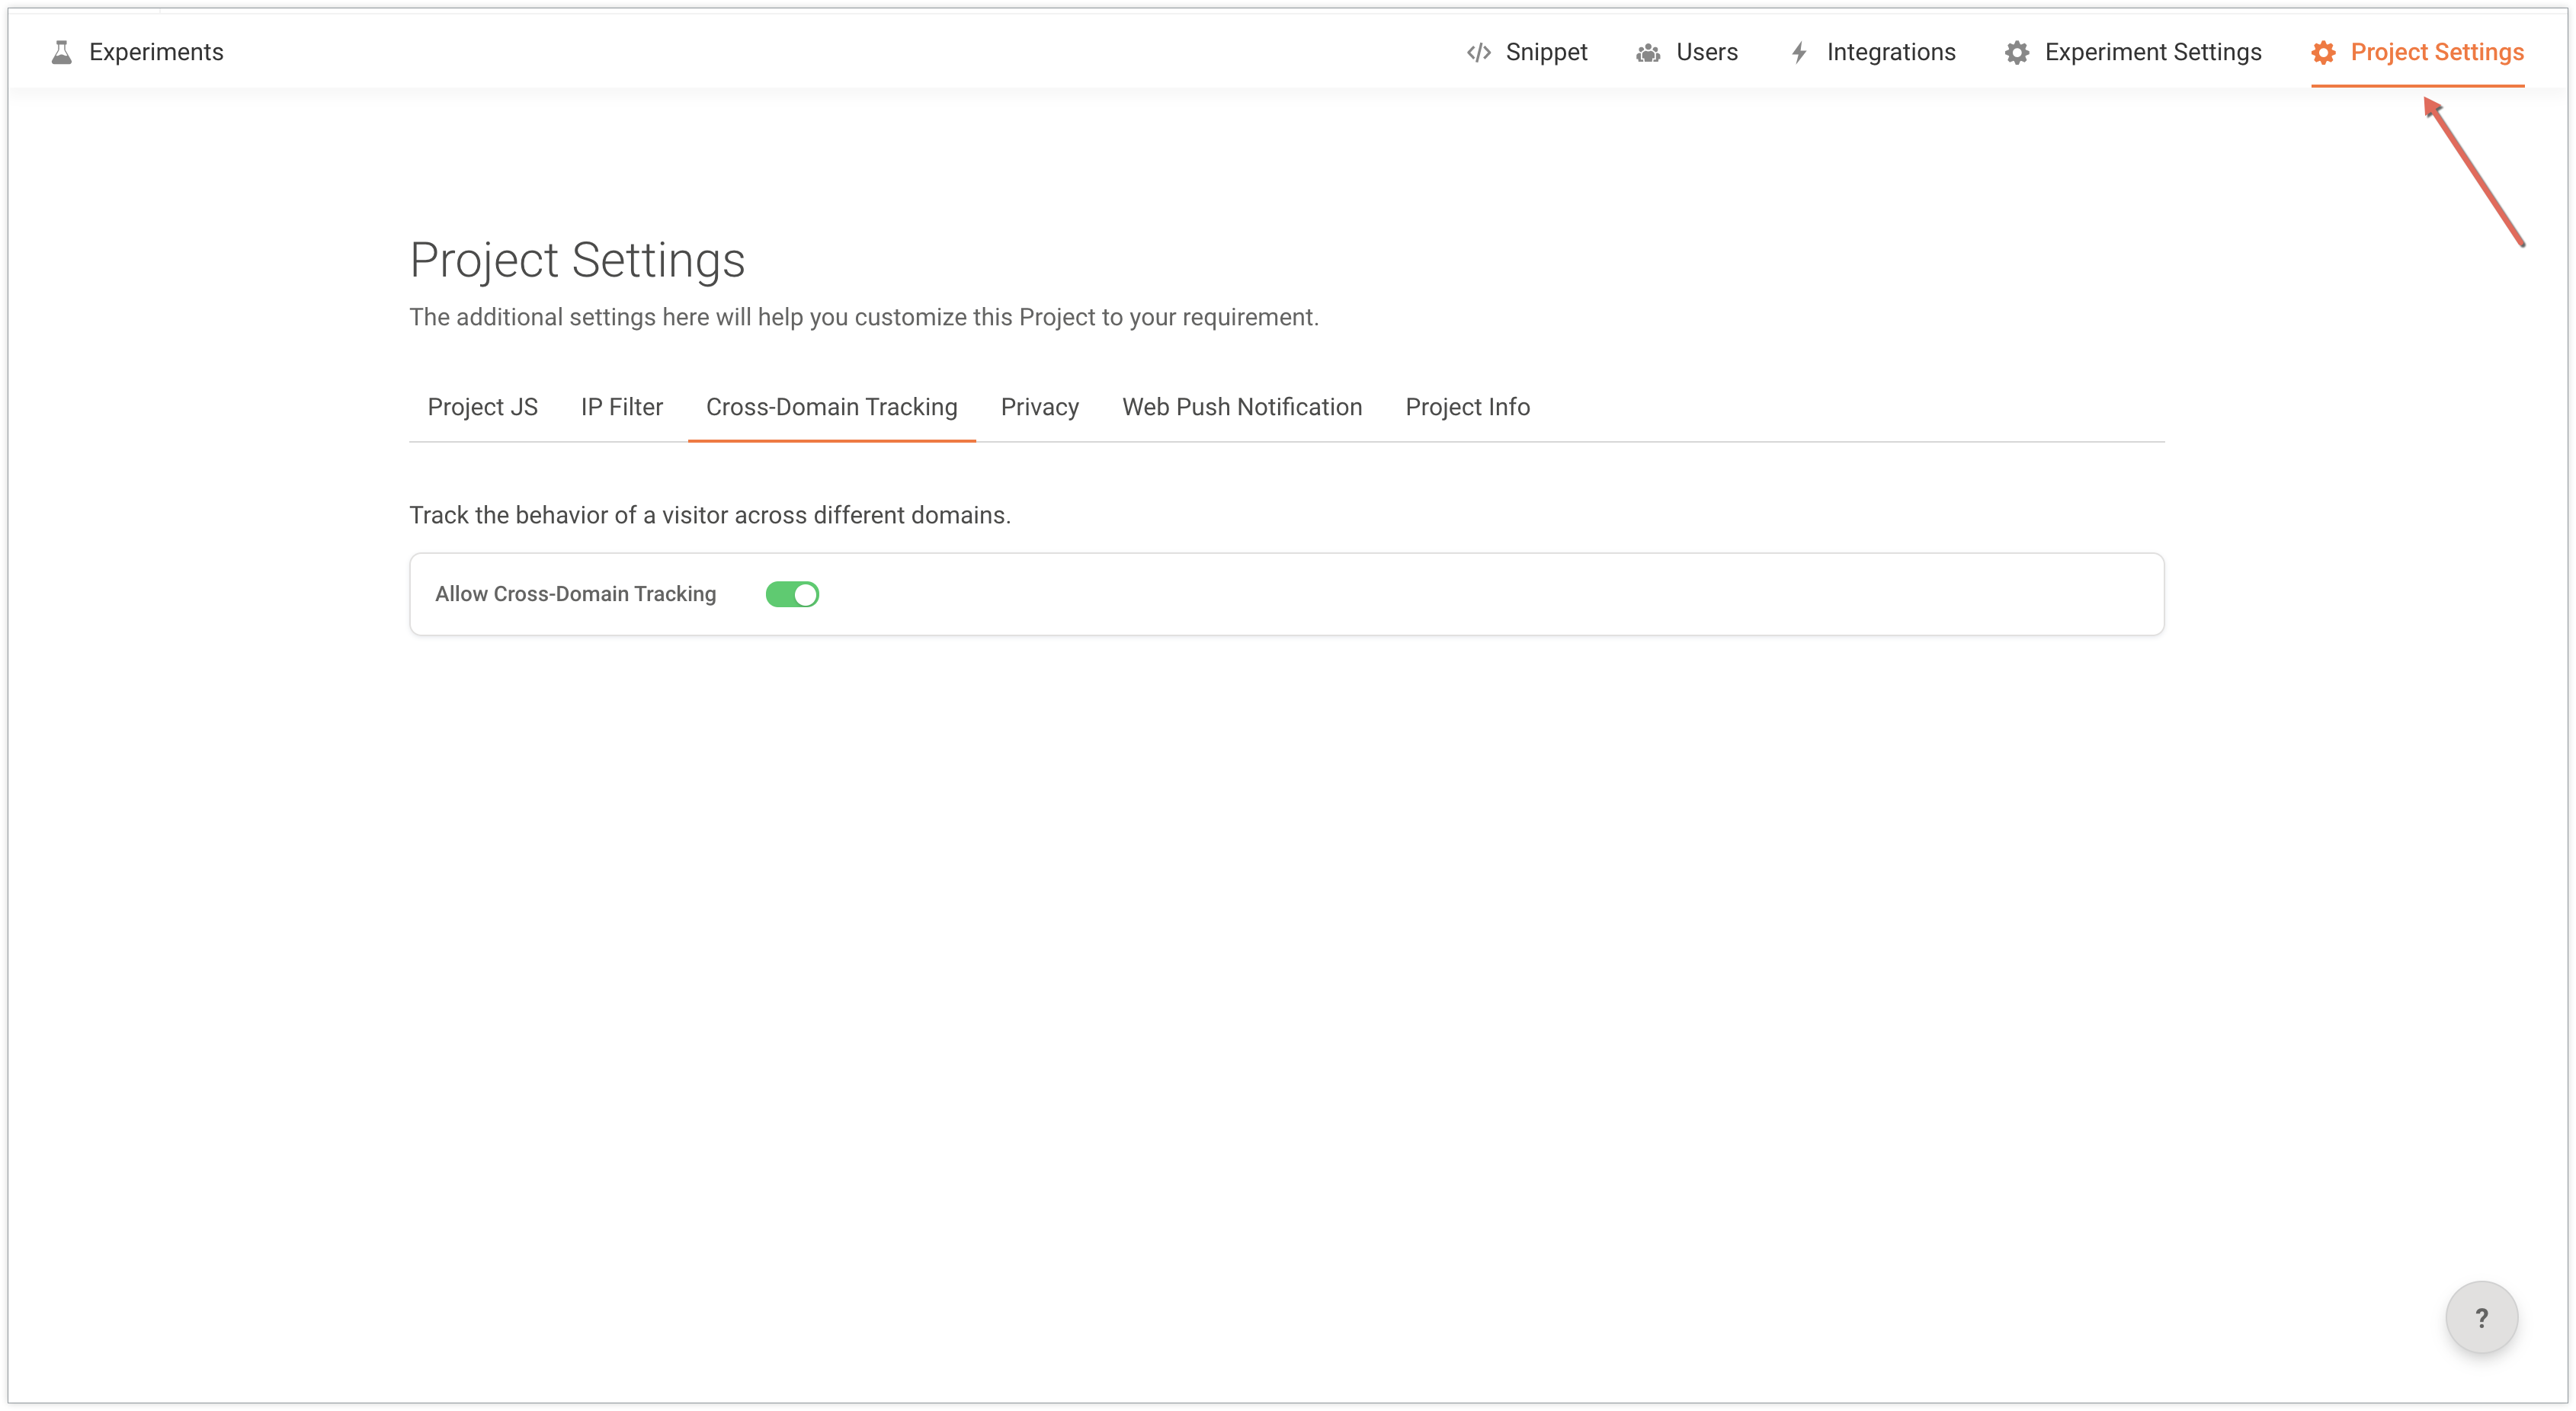Click the Snippet code brackets icon
The image size is (2576, 1411).
tap(1478, 52)
